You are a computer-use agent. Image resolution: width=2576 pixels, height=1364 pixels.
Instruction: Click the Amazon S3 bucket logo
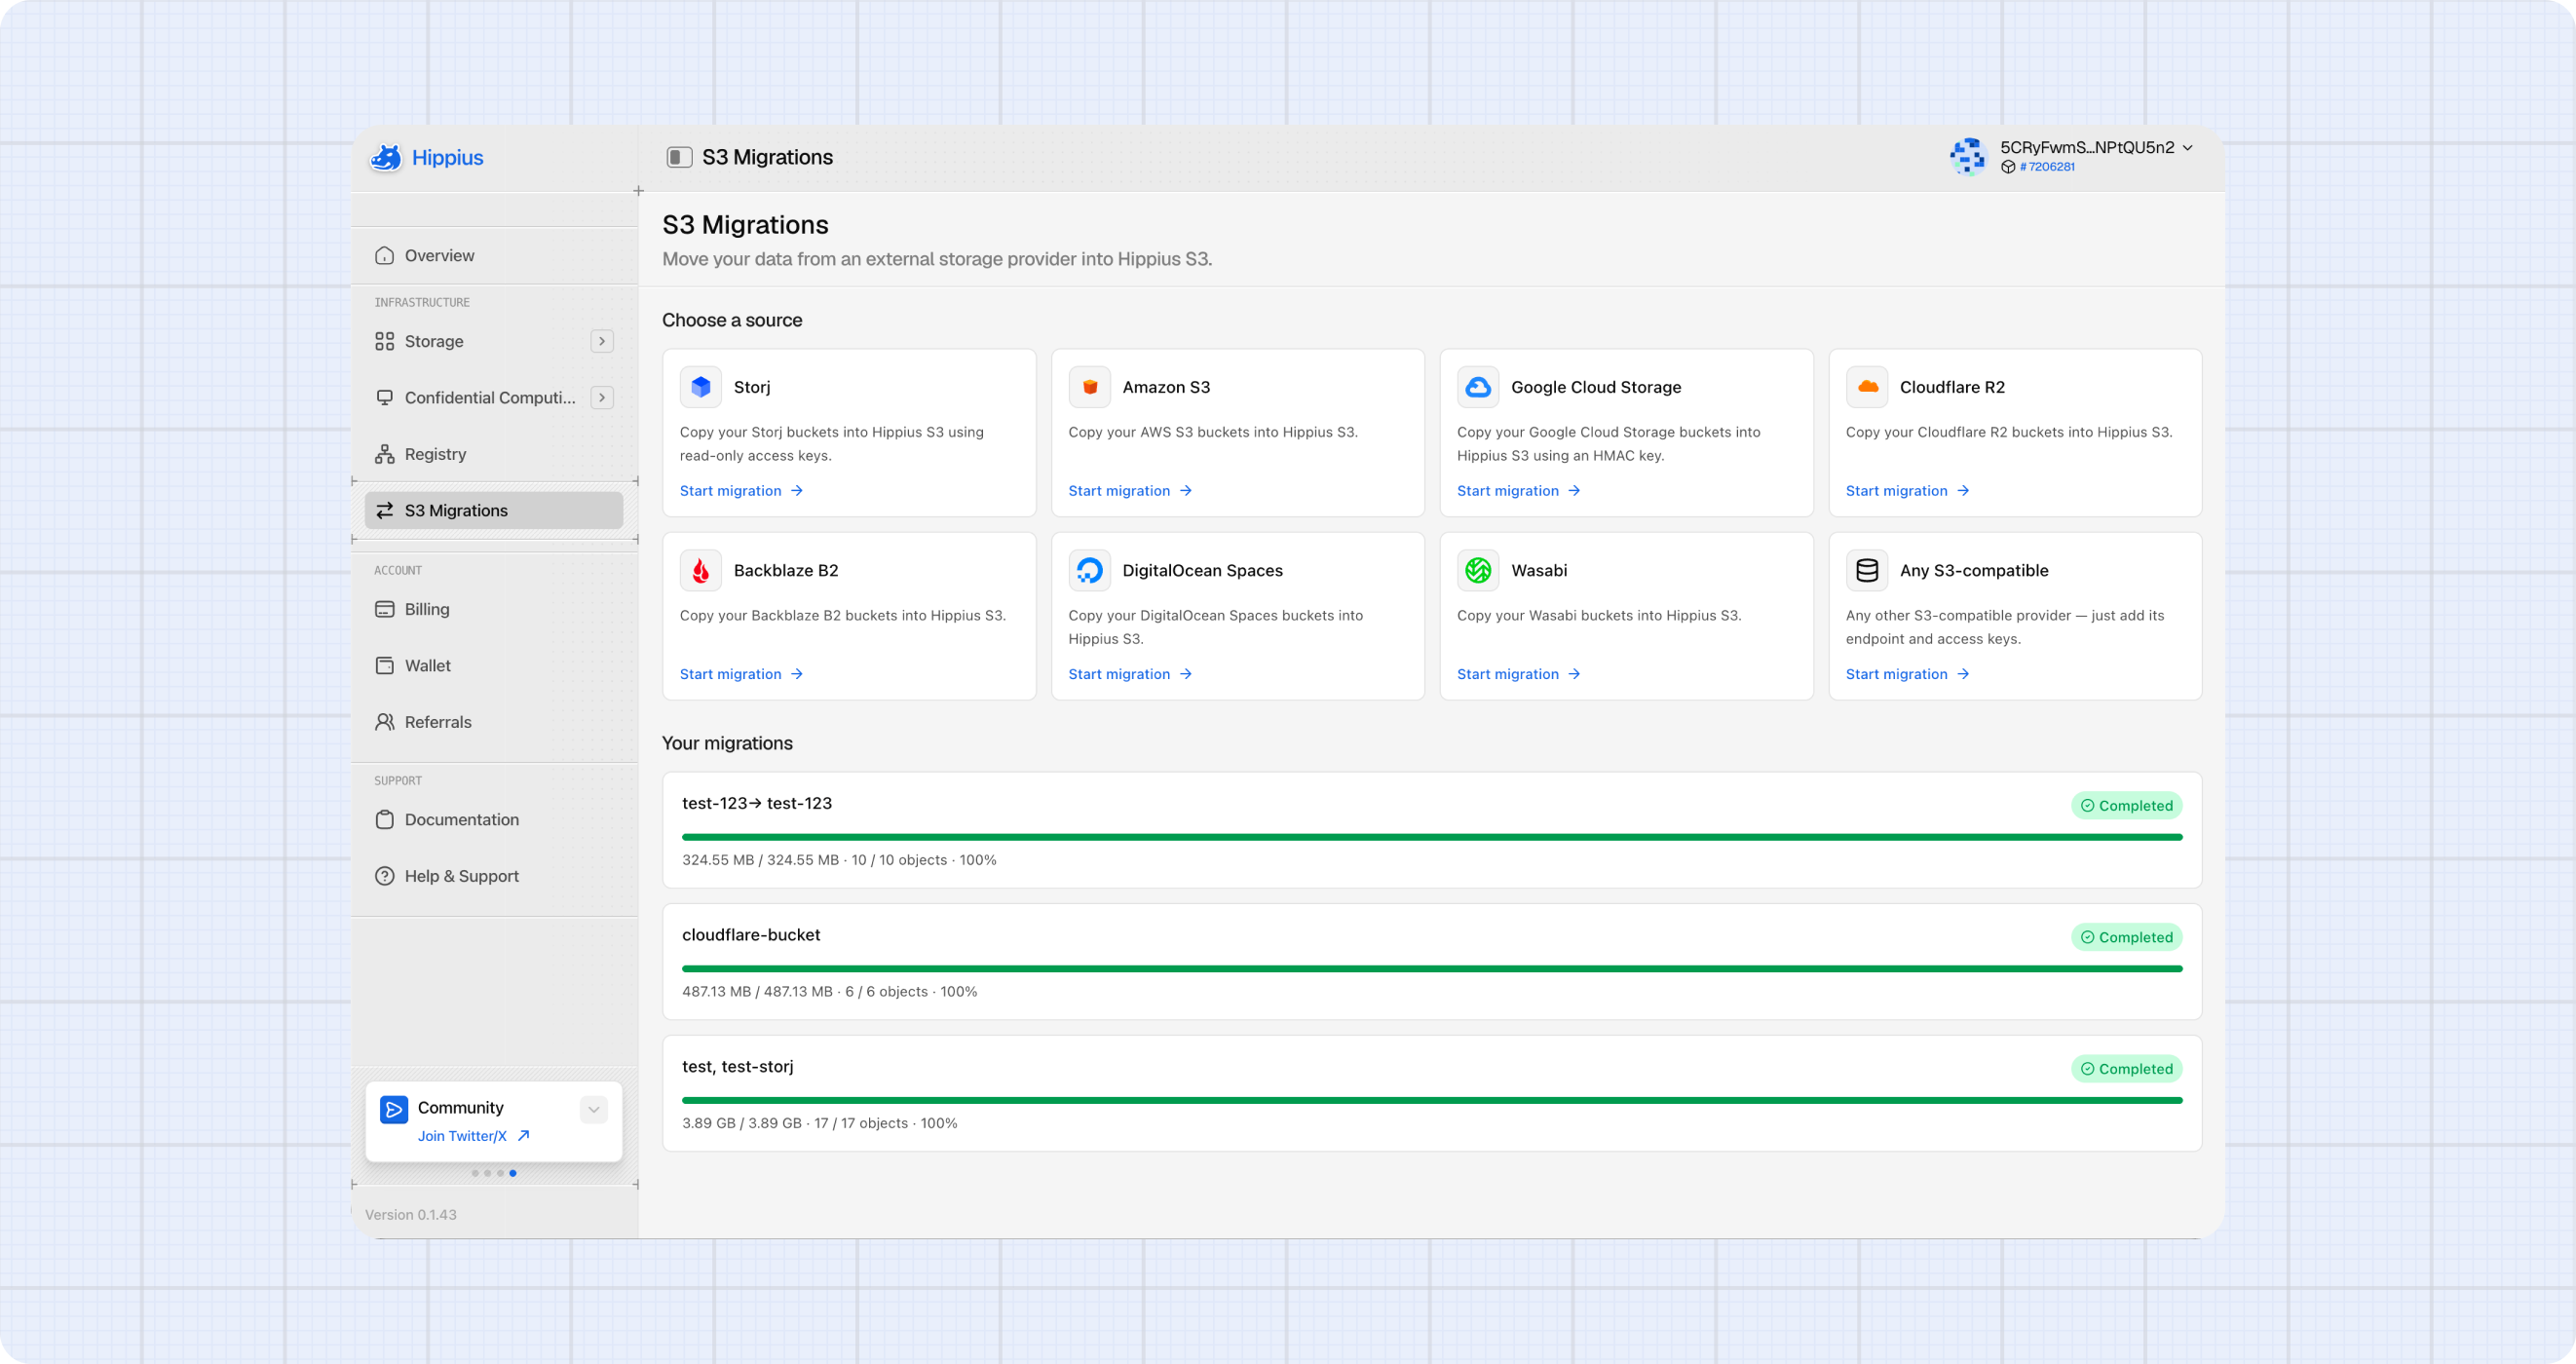pyautogui.click(x=1089, y=387)
